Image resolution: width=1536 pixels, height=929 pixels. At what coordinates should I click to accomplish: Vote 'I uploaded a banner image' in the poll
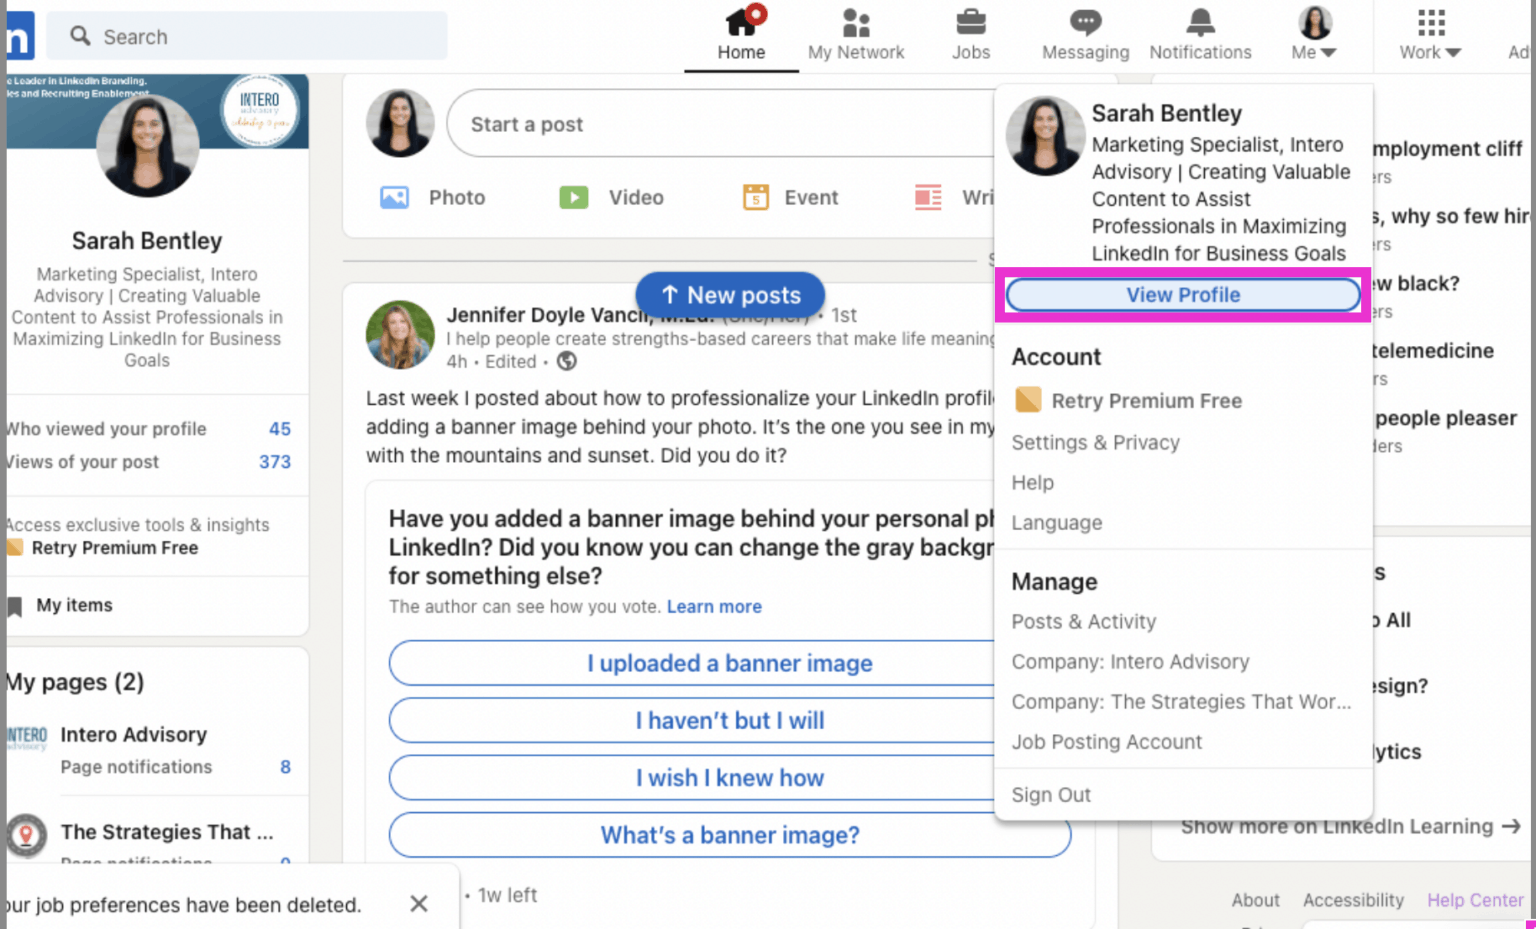[729, 663]
